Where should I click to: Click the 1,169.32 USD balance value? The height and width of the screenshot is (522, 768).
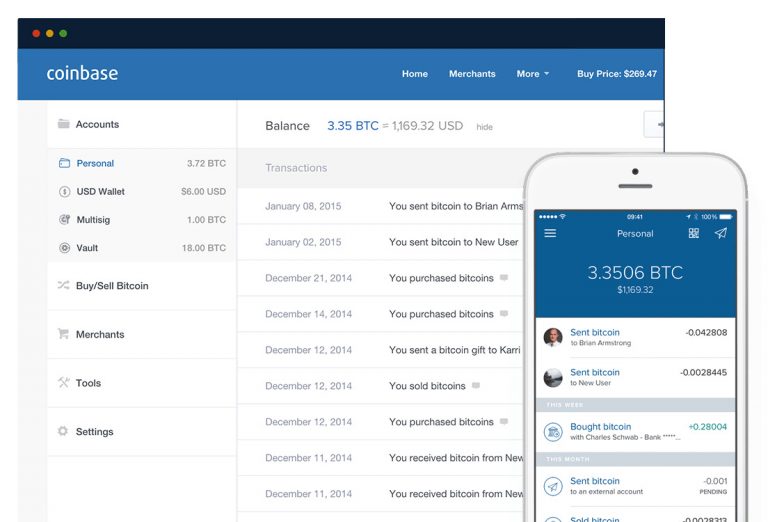point(427,126)
